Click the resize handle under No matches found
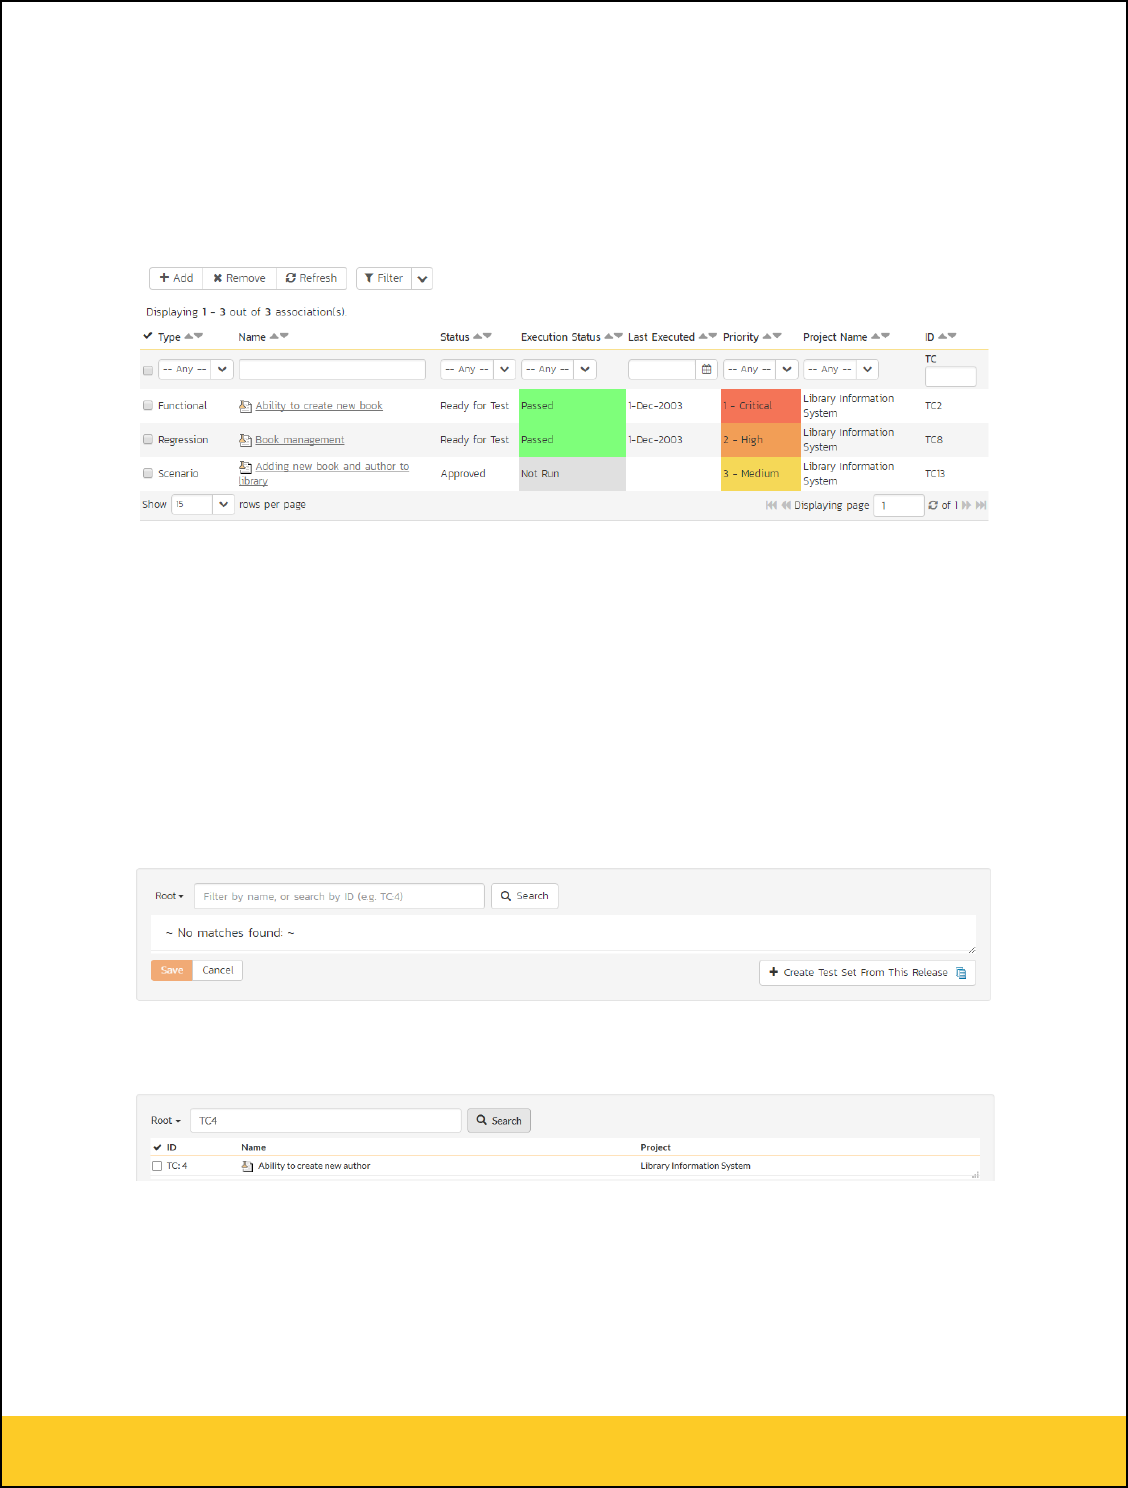The height and width of the screenshot is (1488, 1128). (971, 949)
